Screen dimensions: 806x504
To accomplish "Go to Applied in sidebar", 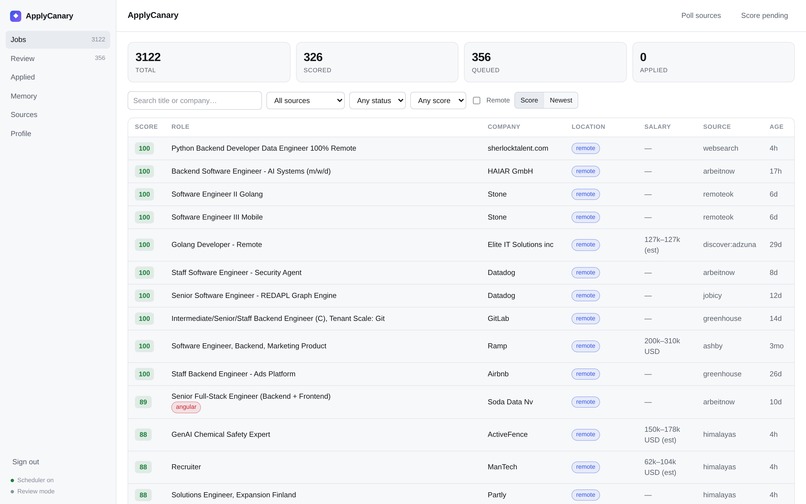I will [58, 77].
